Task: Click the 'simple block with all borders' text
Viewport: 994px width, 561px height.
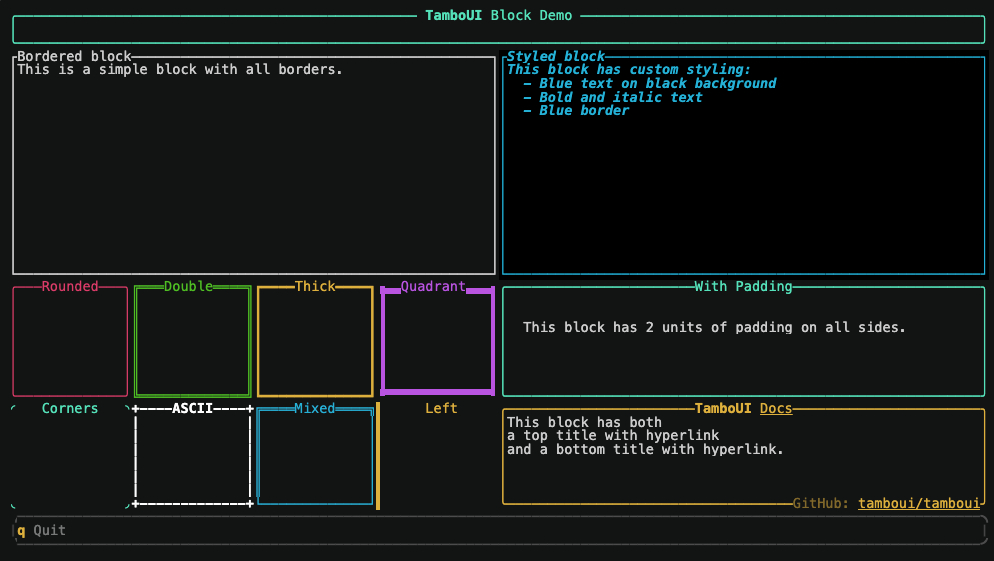Action: tap(180, 70)
